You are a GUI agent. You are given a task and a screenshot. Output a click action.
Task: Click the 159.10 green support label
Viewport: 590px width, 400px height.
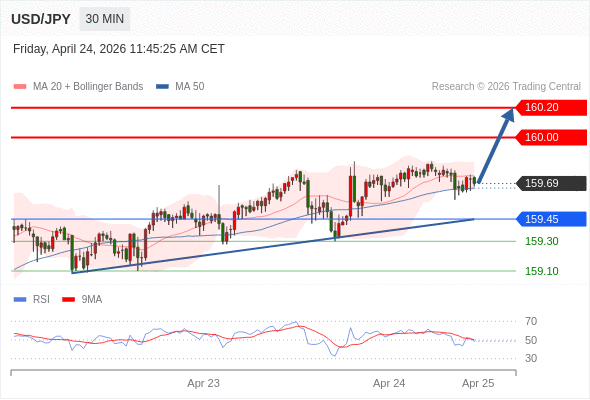(x=541, y=271)
